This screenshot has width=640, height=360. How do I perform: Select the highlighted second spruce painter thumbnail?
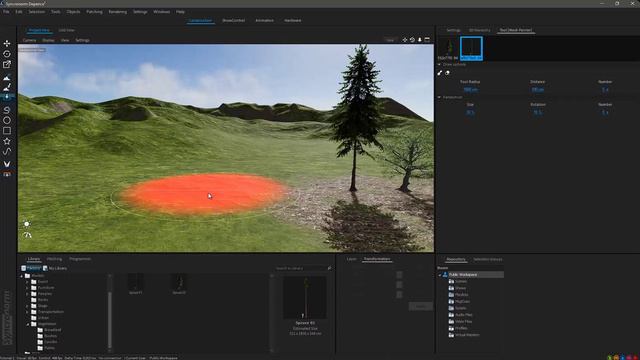[471, 49]
